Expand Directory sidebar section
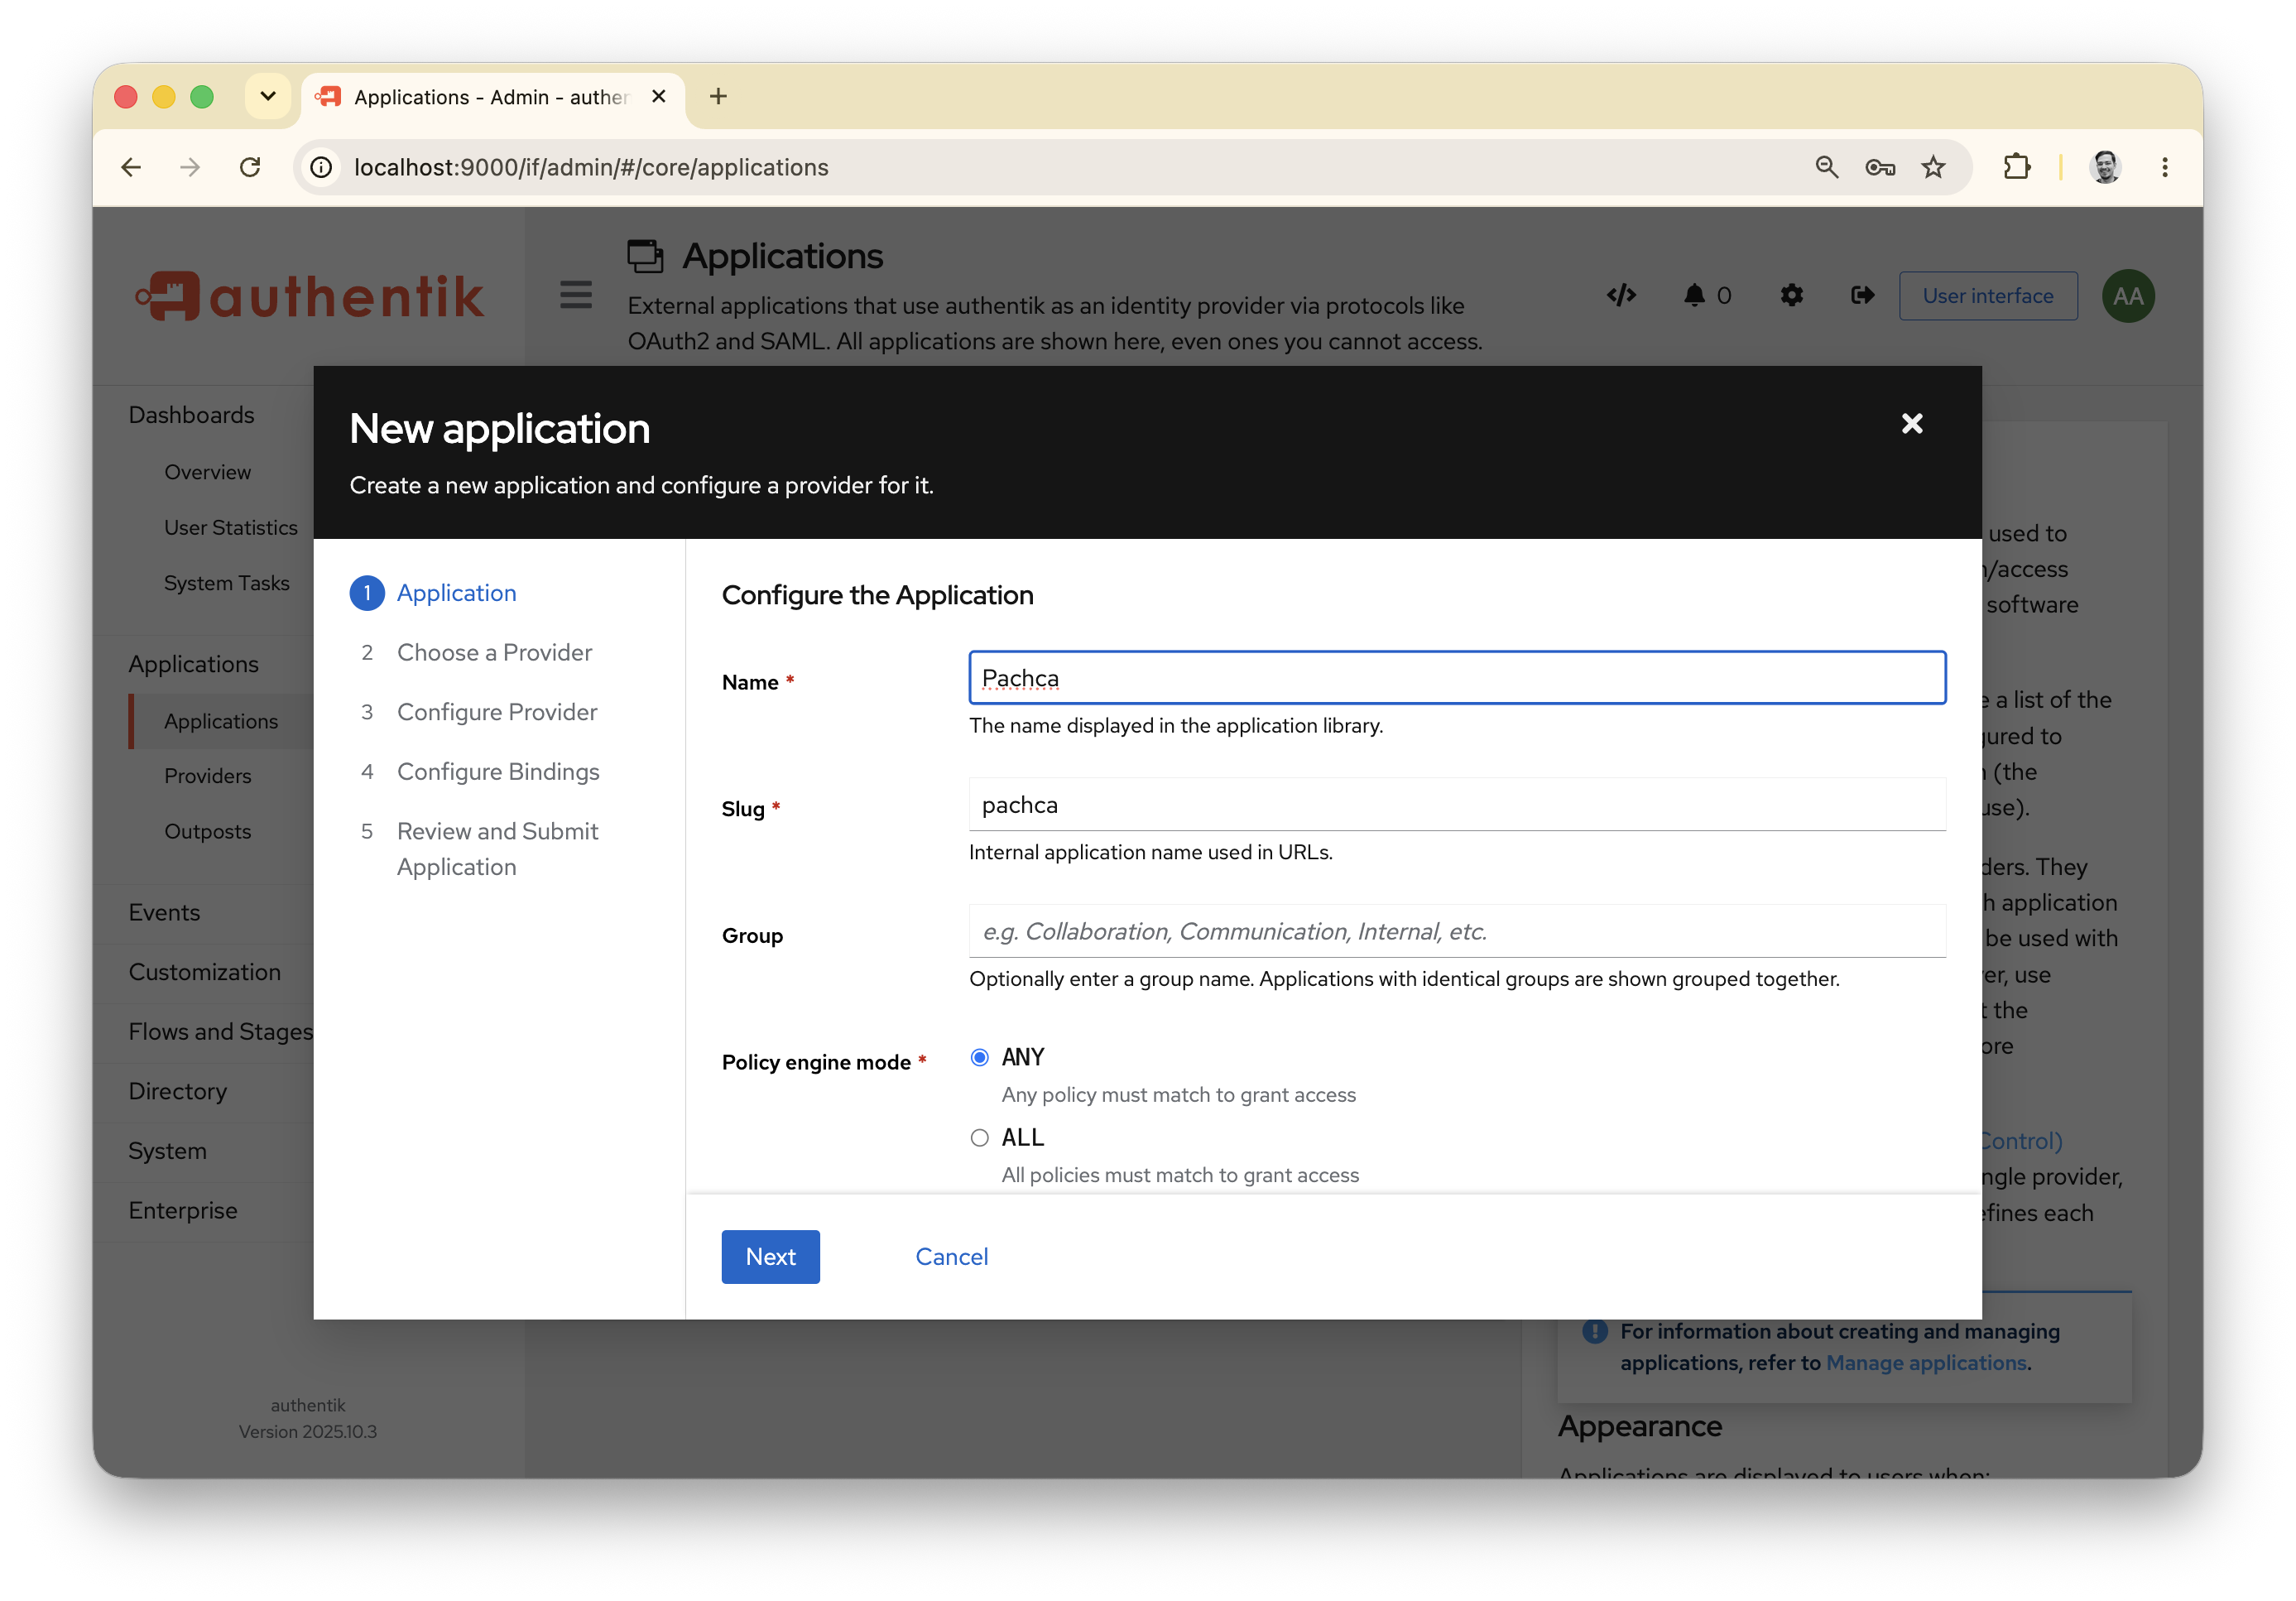Viewport: 2296px width, 1601px height. (177, 1092)
